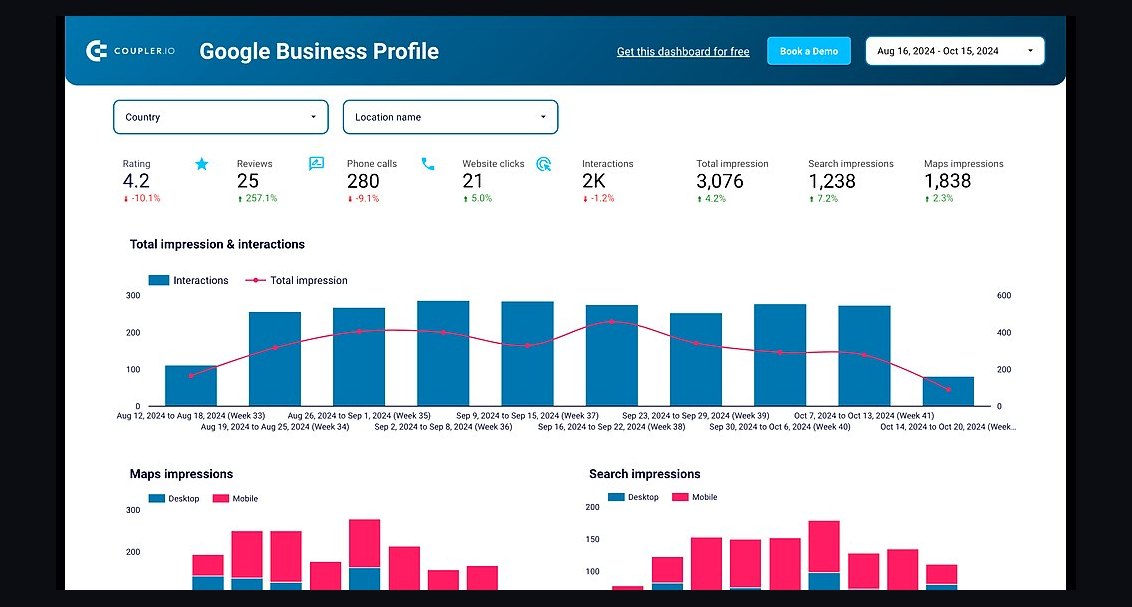Click the Total impression value 3,076
1132x607 pixels.
pos(720,181)
